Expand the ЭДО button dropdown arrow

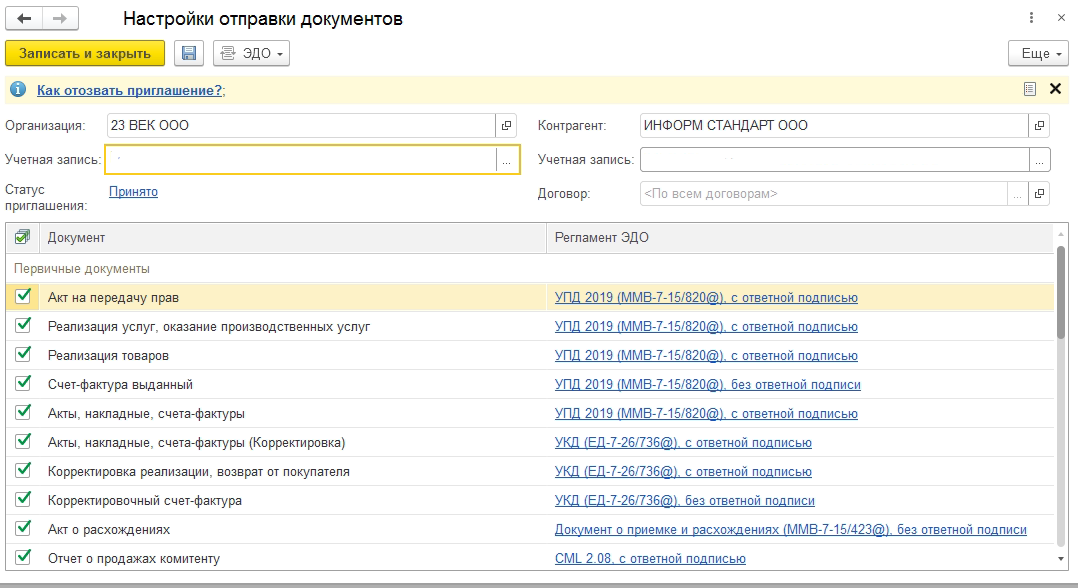[278, 53]
